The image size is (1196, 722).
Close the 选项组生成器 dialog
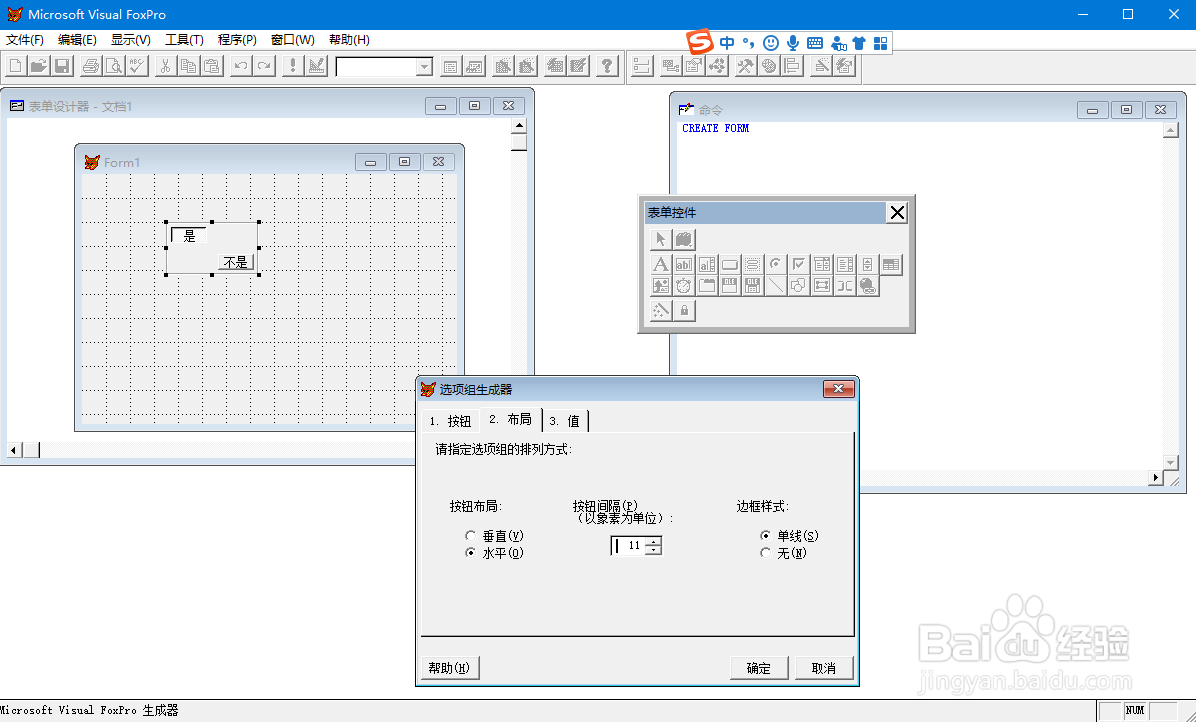coord(838,389)
